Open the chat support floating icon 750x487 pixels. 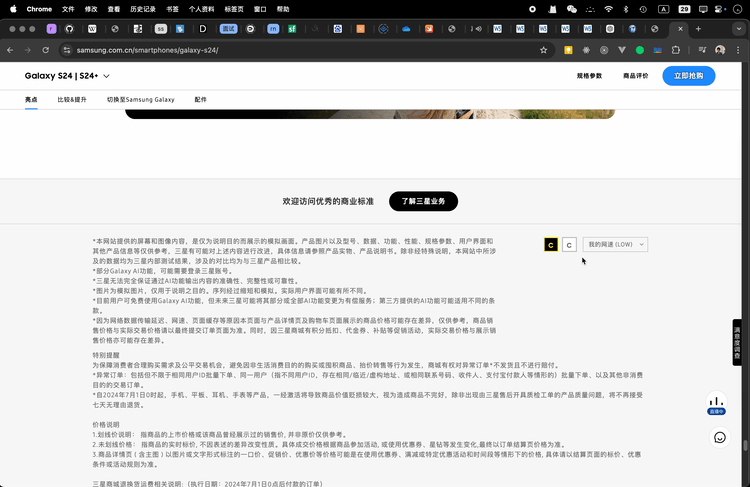[719, 438]
